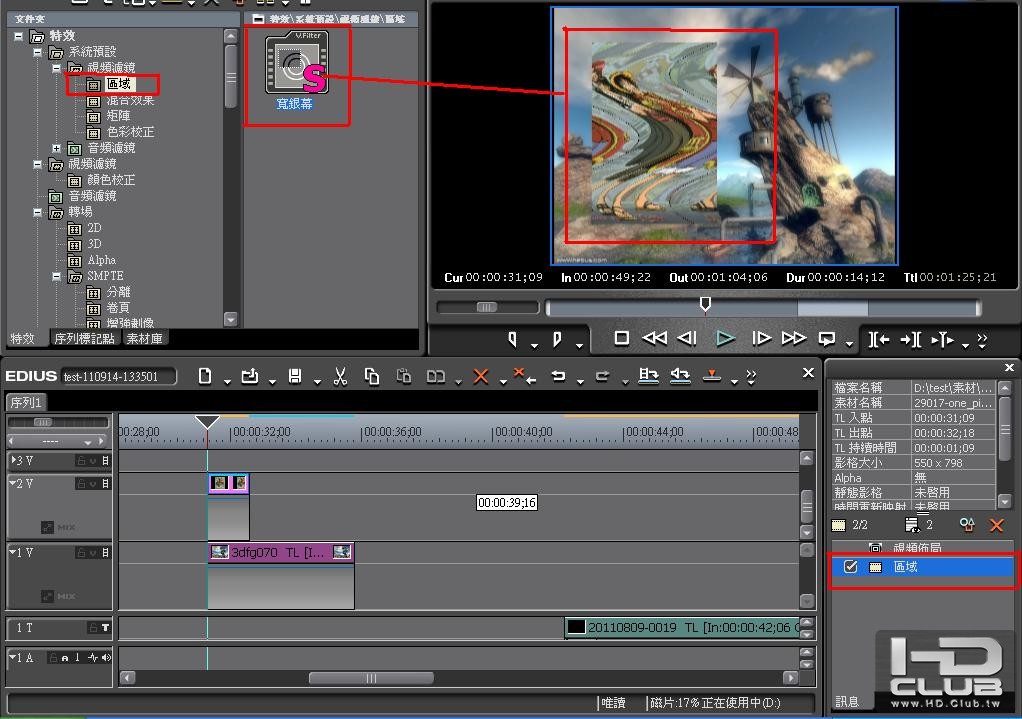Click the copy icon in the timeline toolbar
The height and width of the screenshot is (719, 1022).
point(372,376)
